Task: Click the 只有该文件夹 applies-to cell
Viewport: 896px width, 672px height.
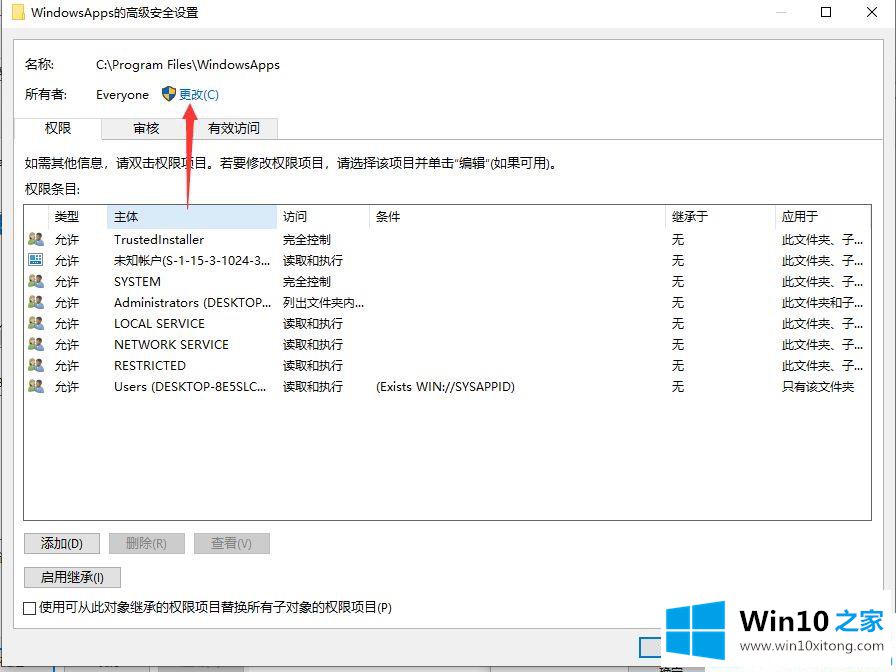Action: (818, 387)
